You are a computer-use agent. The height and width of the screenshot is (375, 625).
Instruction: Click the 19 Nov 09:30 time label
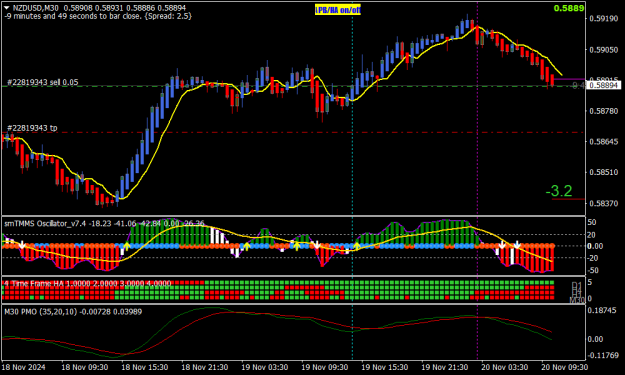click(x=325, y=367)
